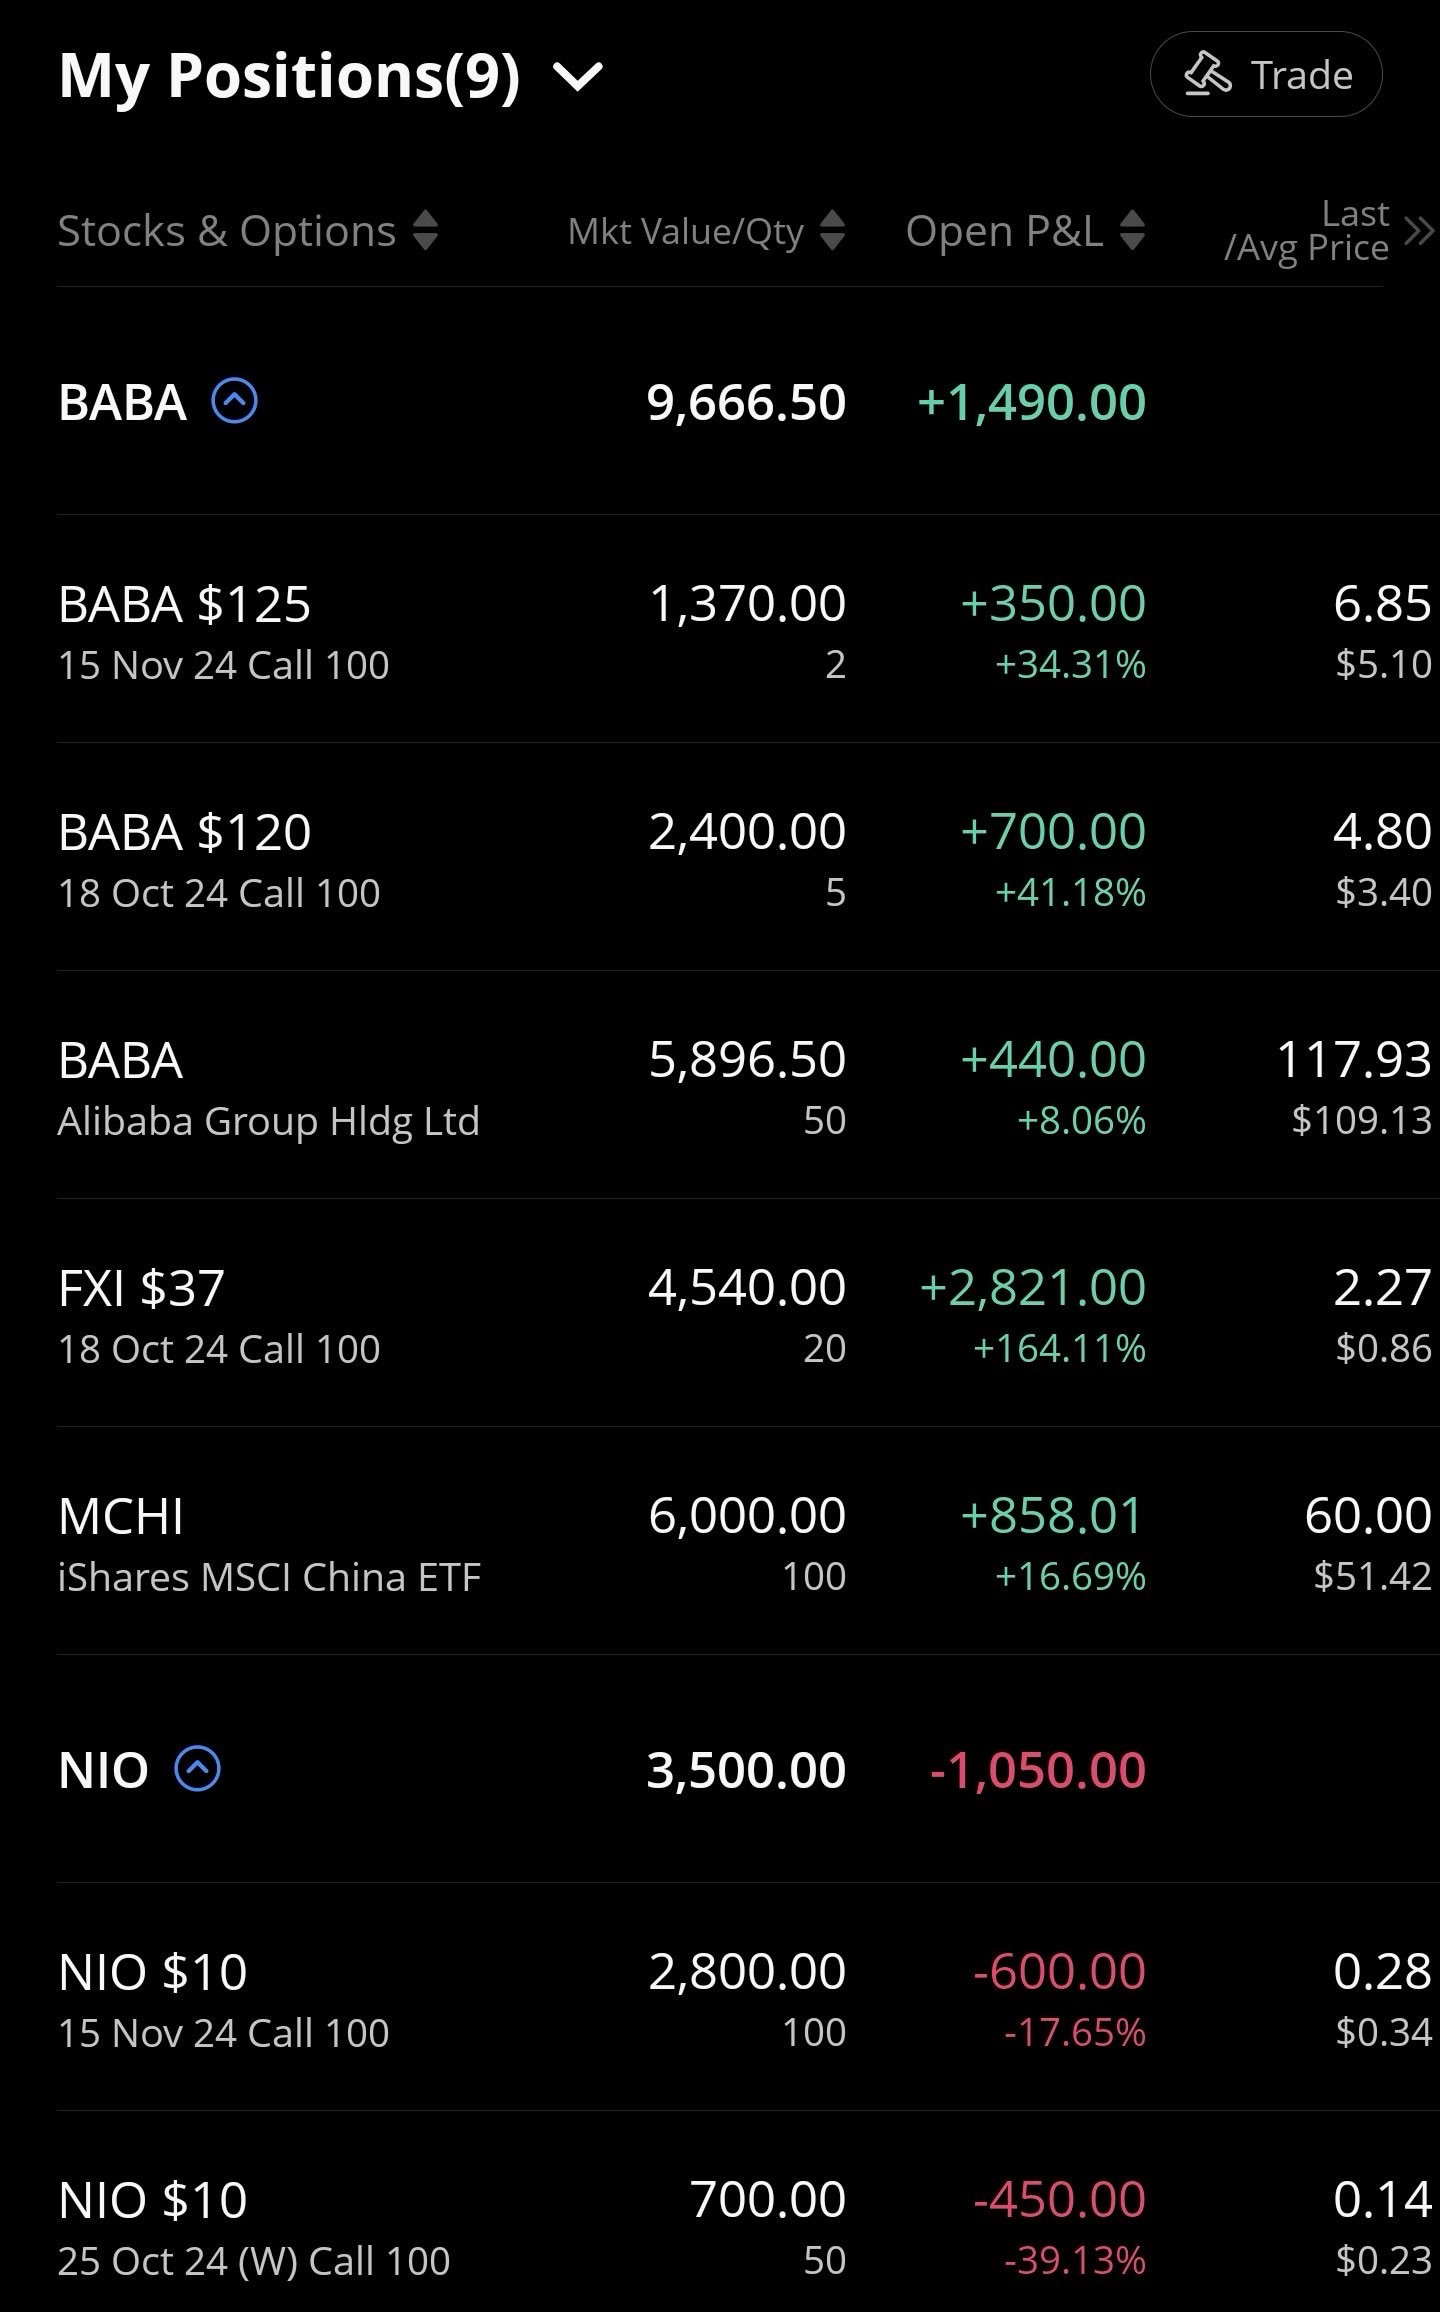Collapse the NIO position group
This screenshot has height=2312, width=1440.
197,1769
